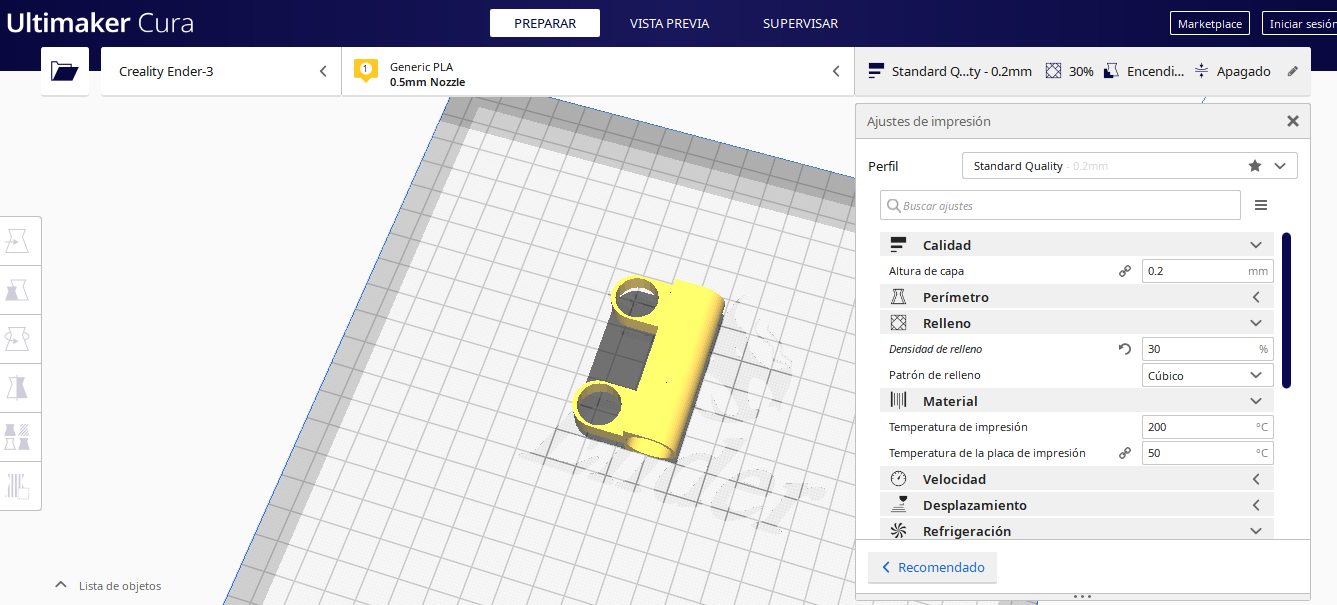Open the Perfil Standard Quality dropdown

(1130, 166)
